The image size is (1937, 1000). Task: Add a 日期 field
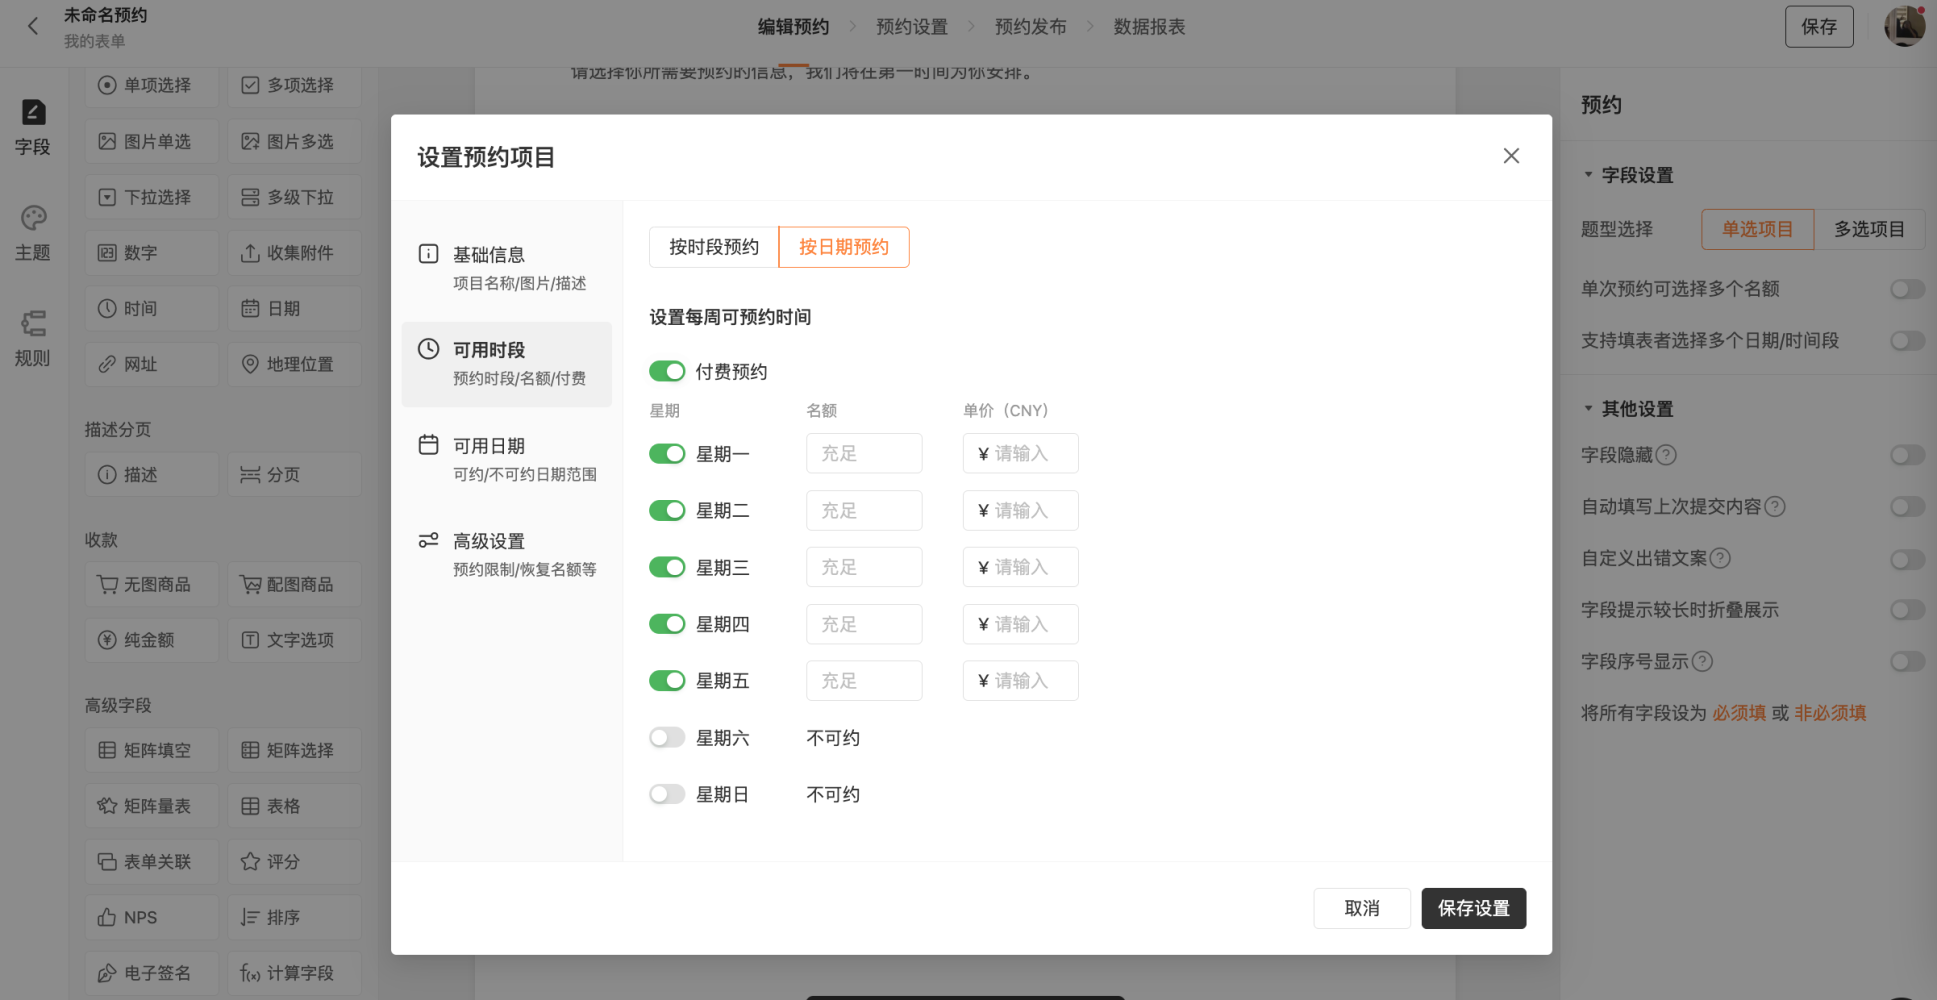coord(295,309)
